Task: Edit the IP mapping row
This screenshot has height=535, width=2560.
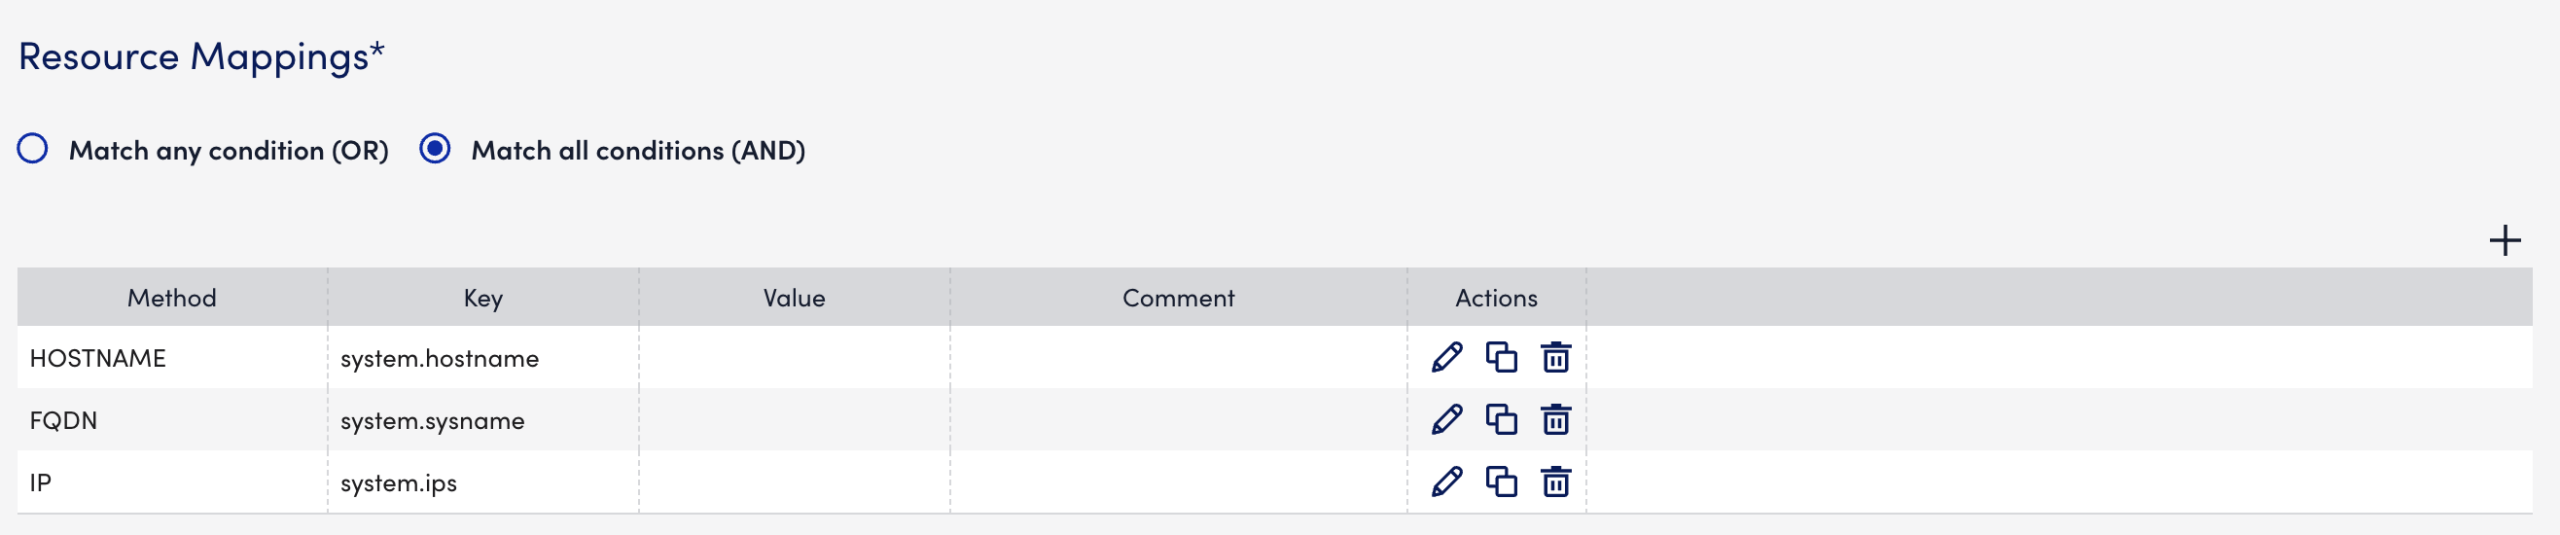Action: (1446, 482)
